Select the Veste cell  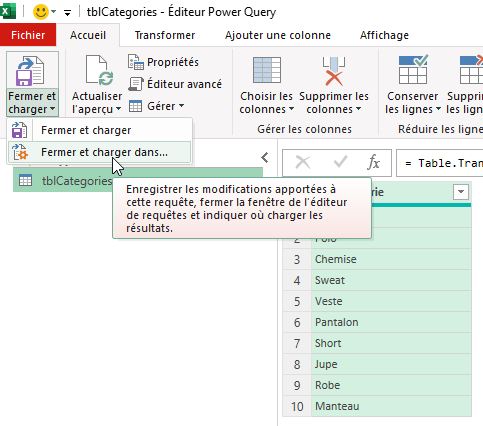(x=391, y=301)
